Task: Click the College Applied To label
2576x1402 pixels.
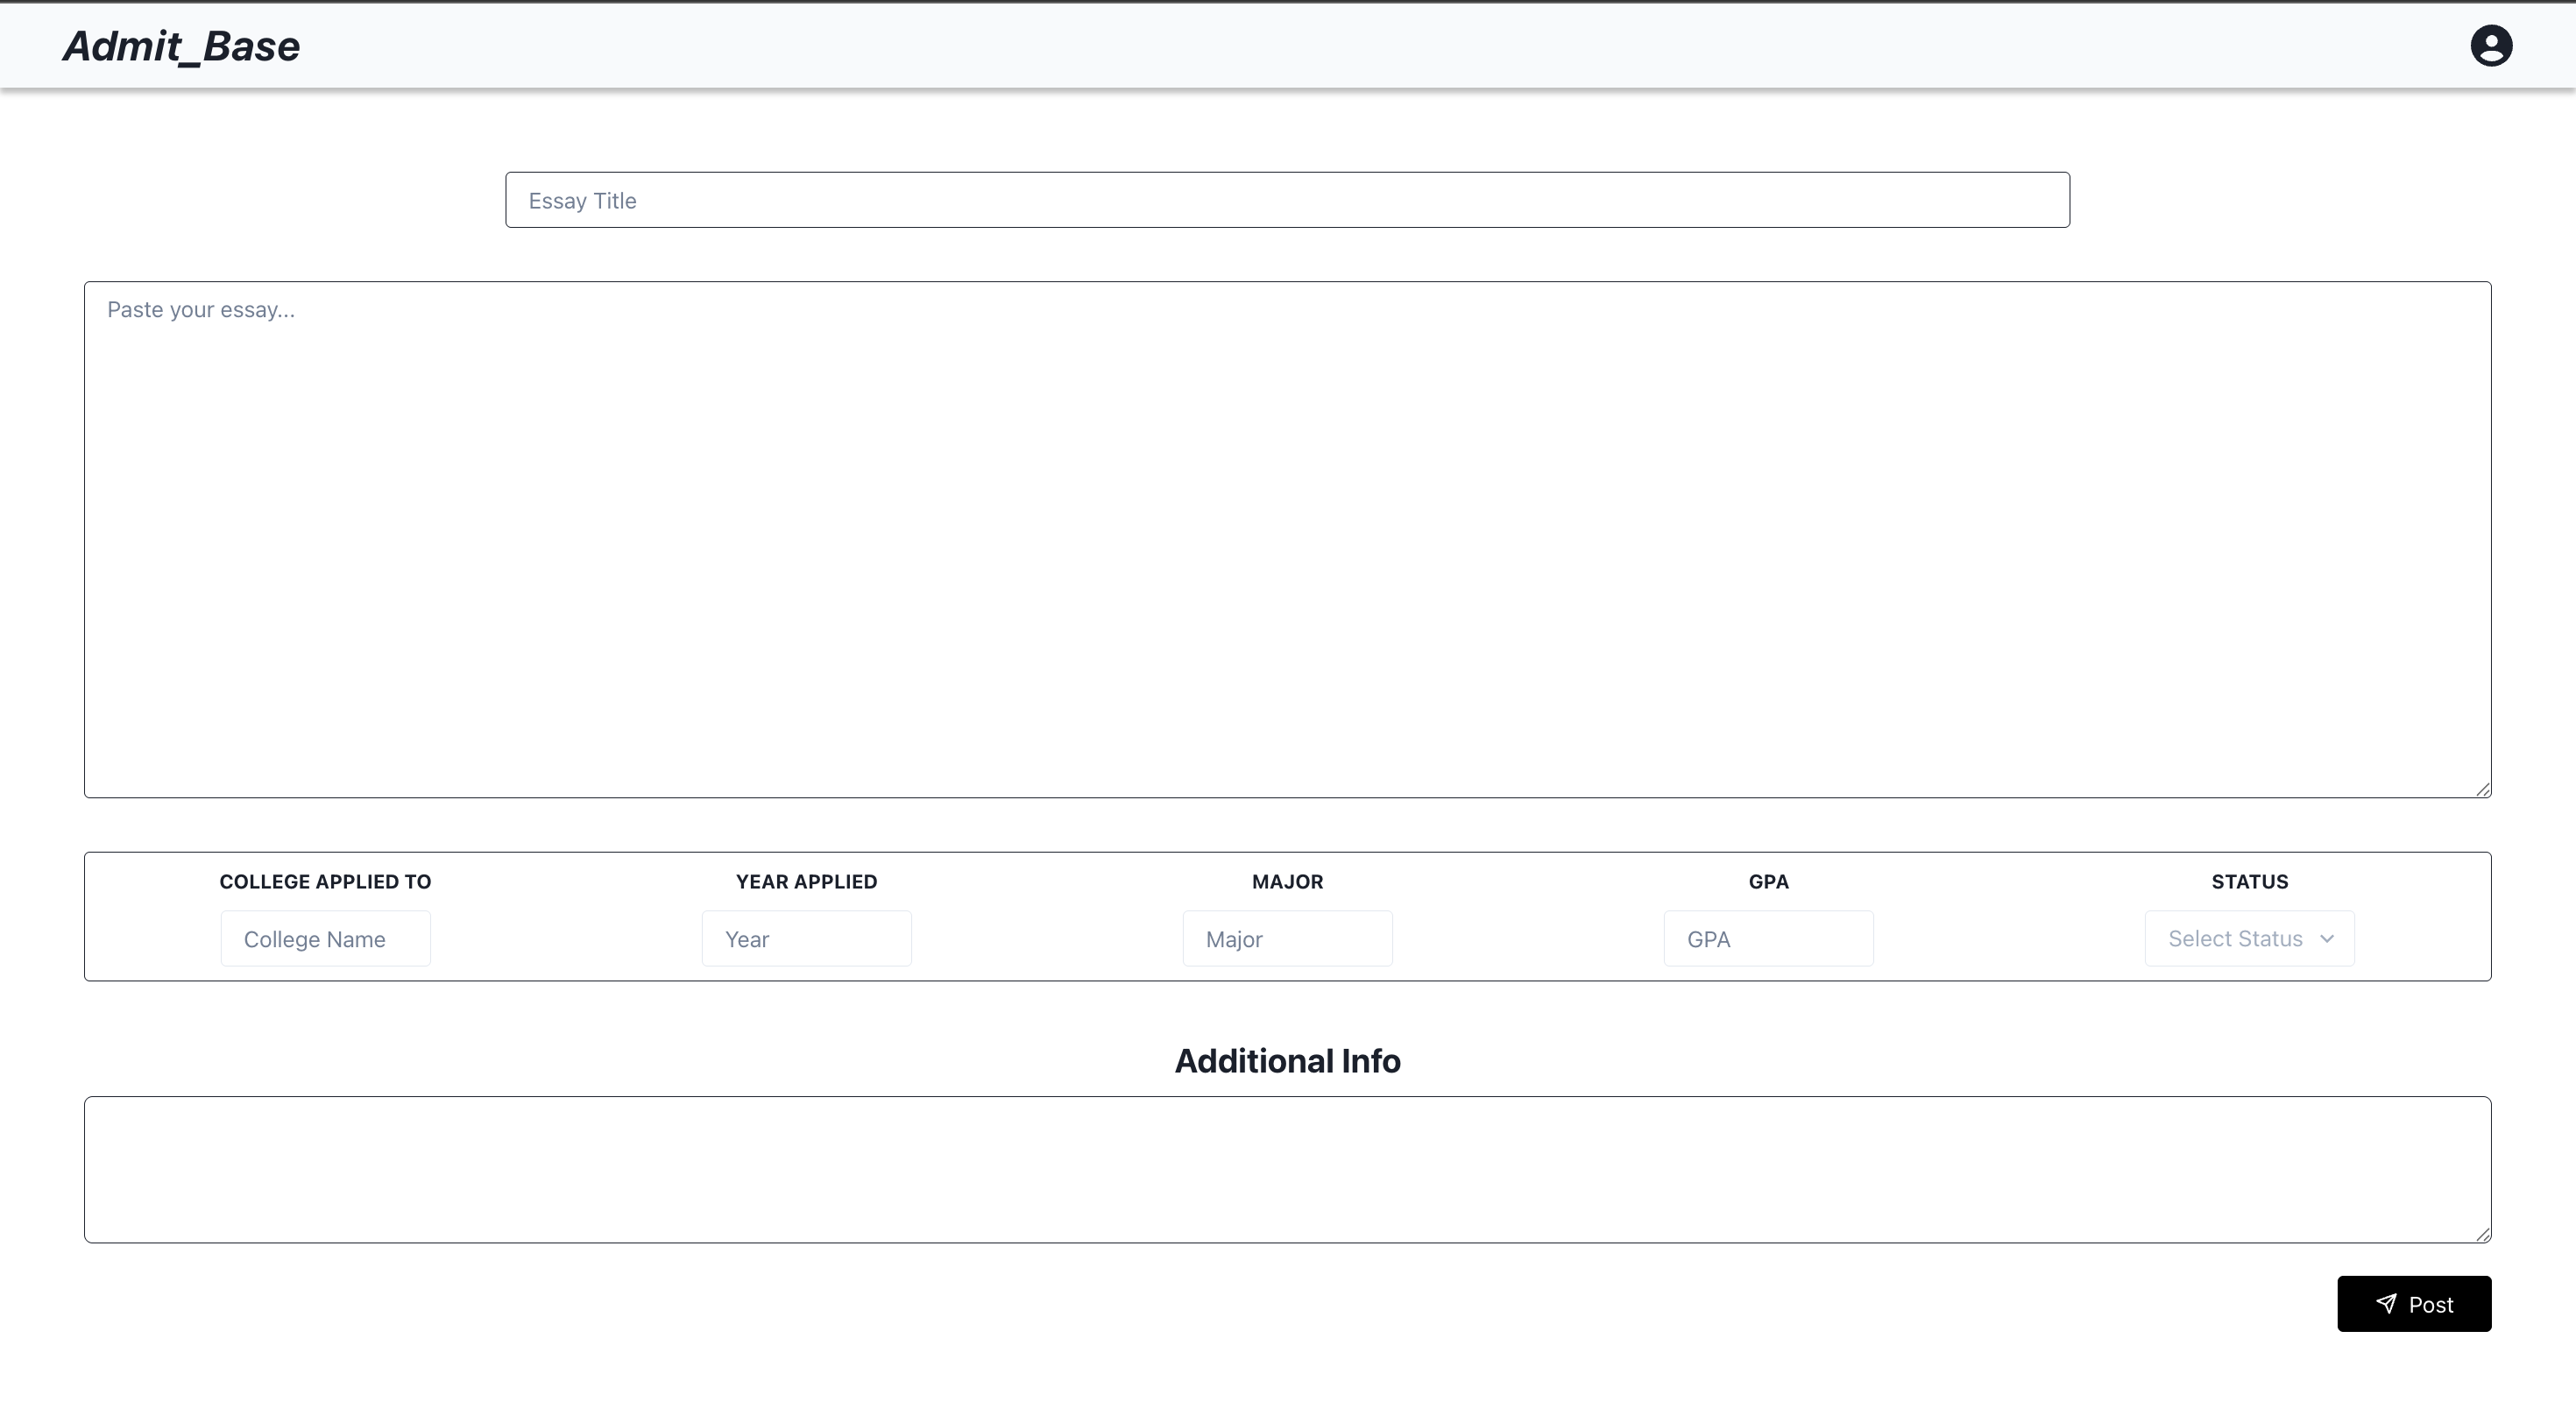Action: (x=325, y=881)
